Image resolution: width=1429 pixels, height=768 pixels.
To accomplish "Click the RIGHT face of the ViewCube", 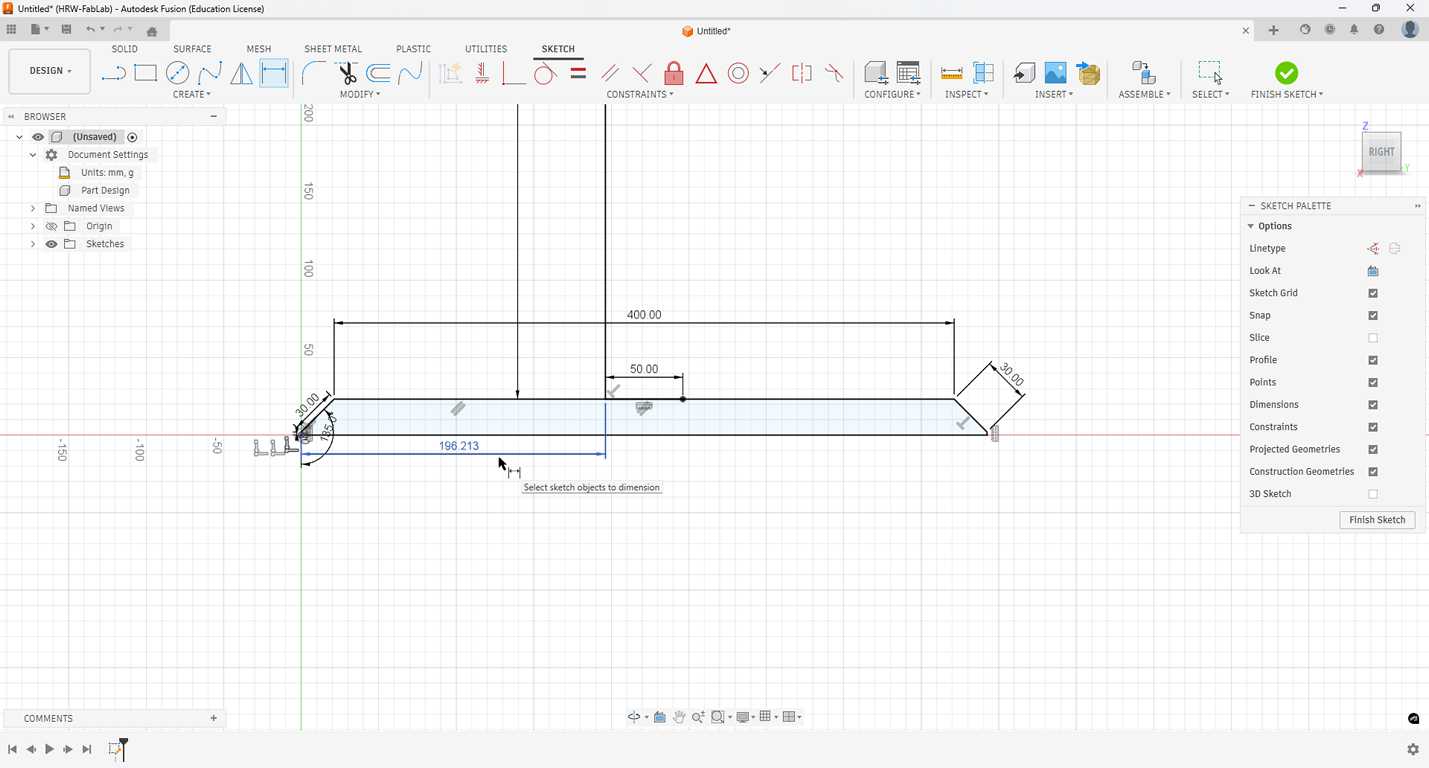I will [x=1381, y=152].
